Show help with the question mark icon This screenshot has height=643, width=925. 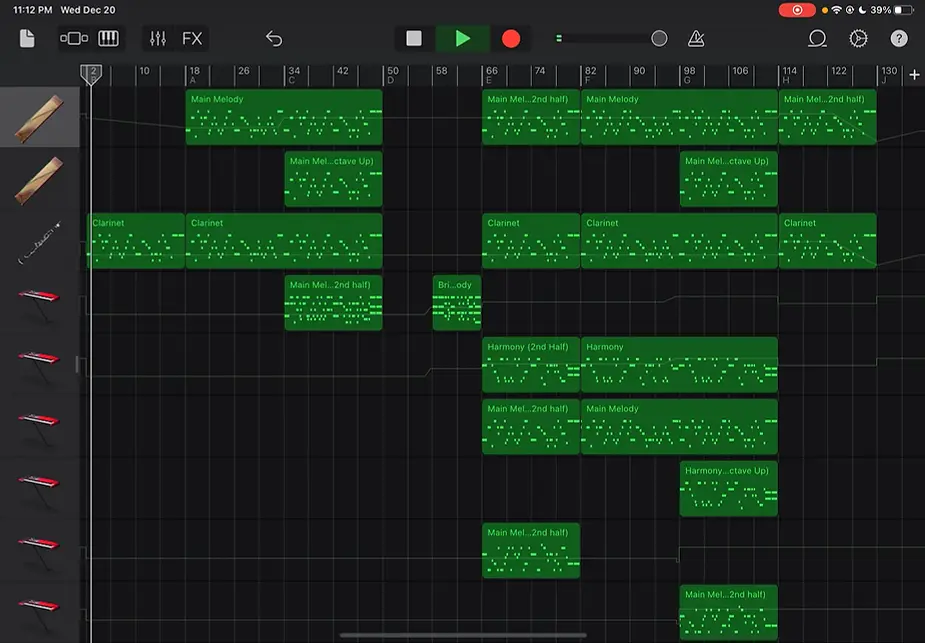pyautogui.click(x=898, y=39)
